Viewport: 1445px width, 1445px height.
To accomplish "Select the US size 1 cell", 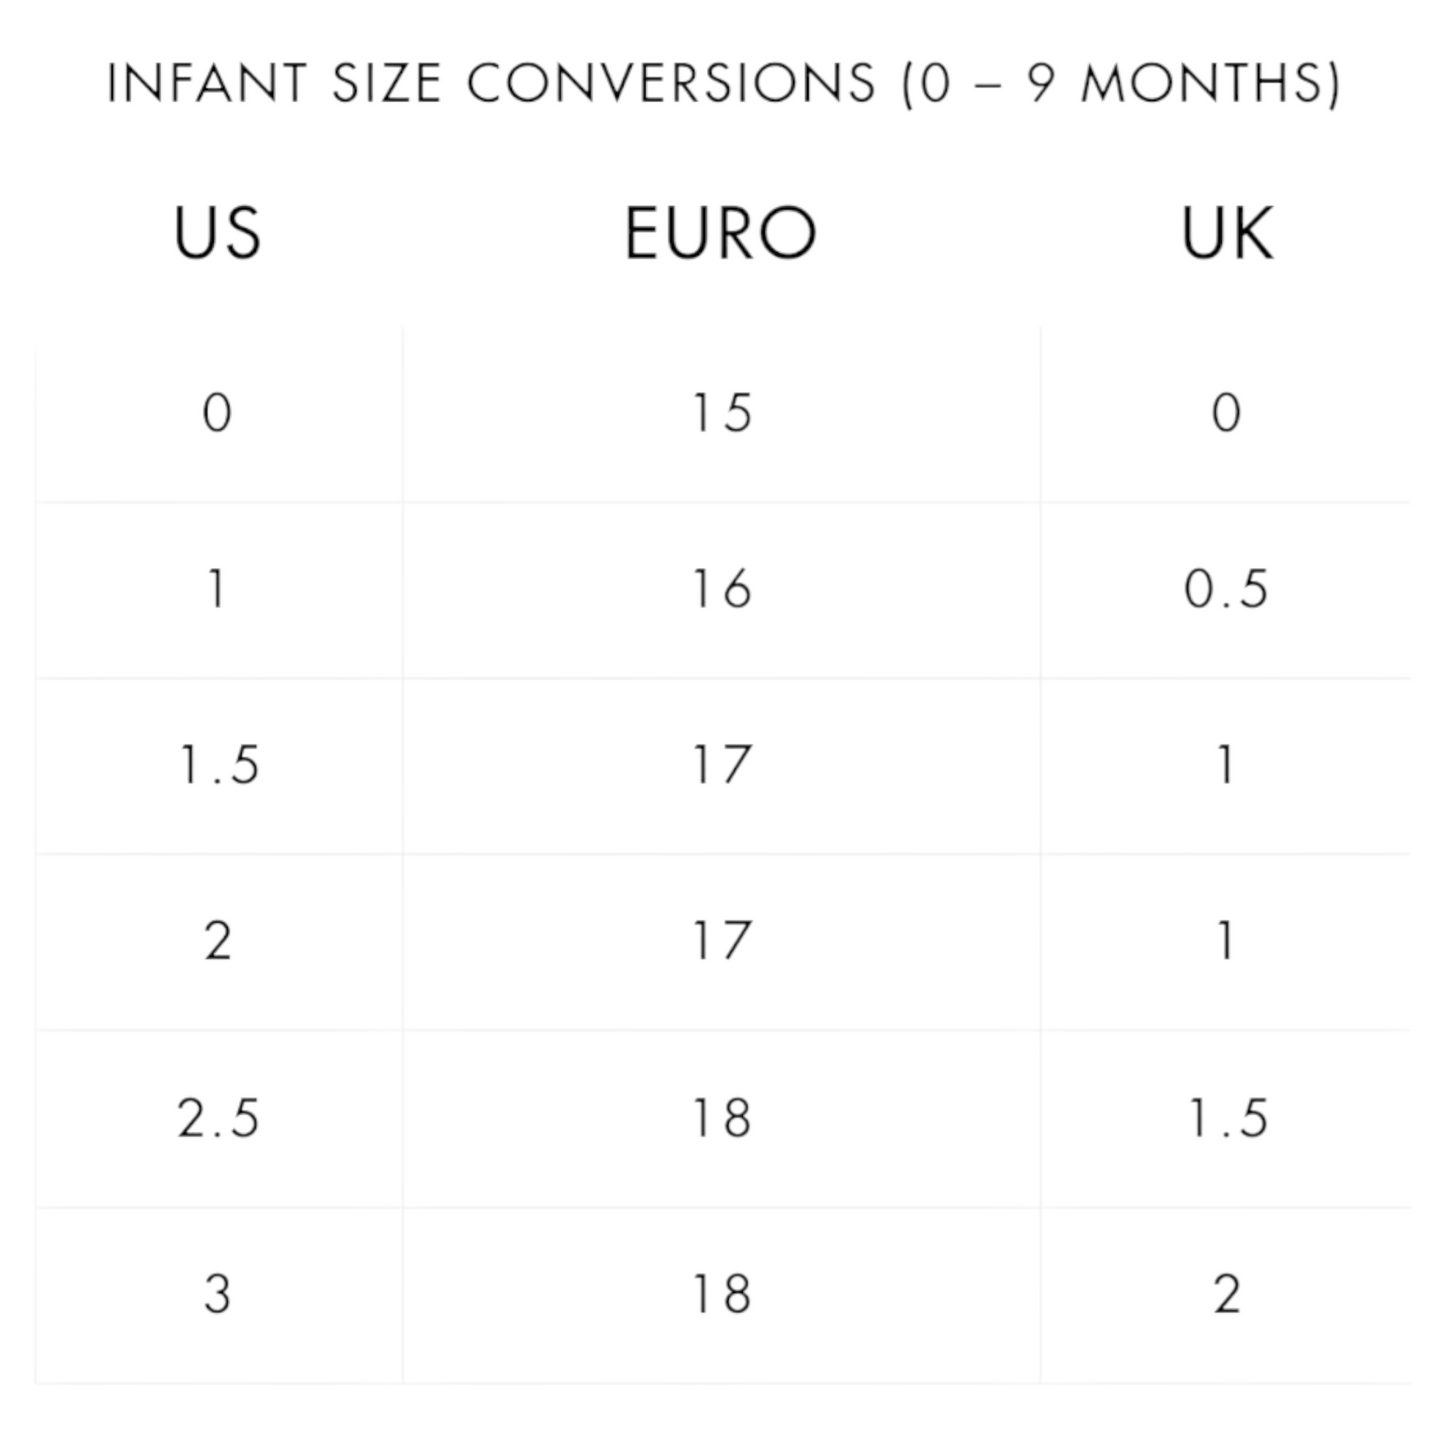I will (217, 589).
